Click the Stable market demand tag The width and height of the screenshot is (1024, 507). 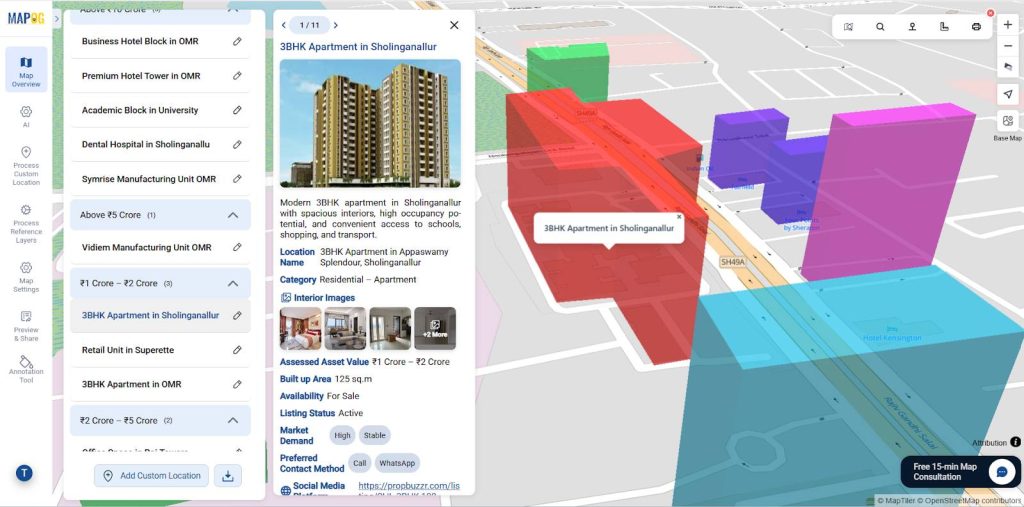coord(375,435)
